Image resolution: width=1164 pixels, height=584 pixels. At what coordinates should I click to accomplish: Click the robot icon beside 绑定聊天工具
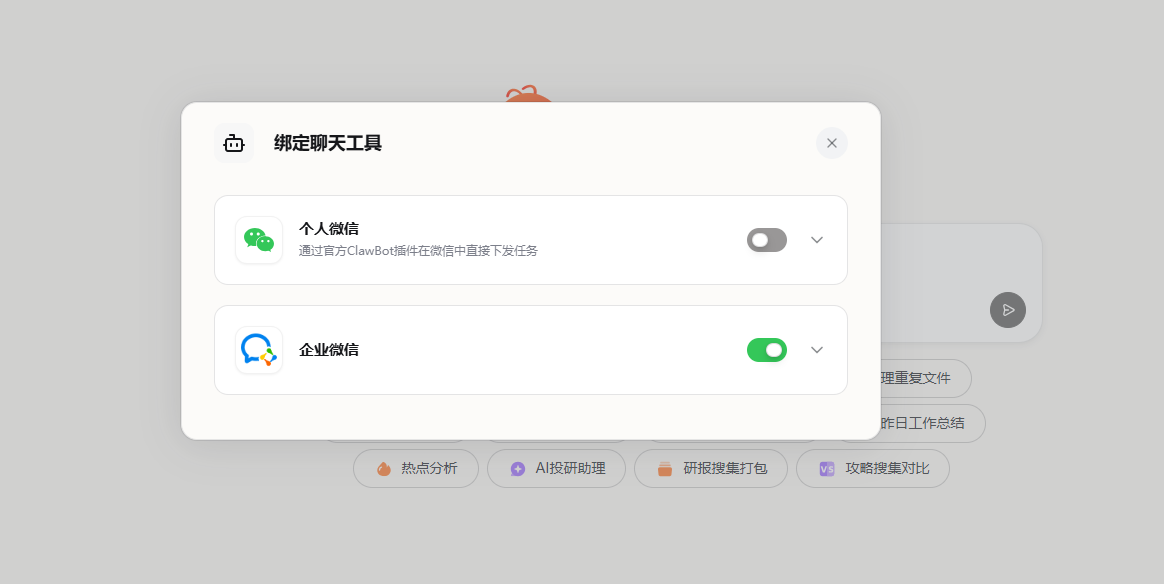pos(234,143)
